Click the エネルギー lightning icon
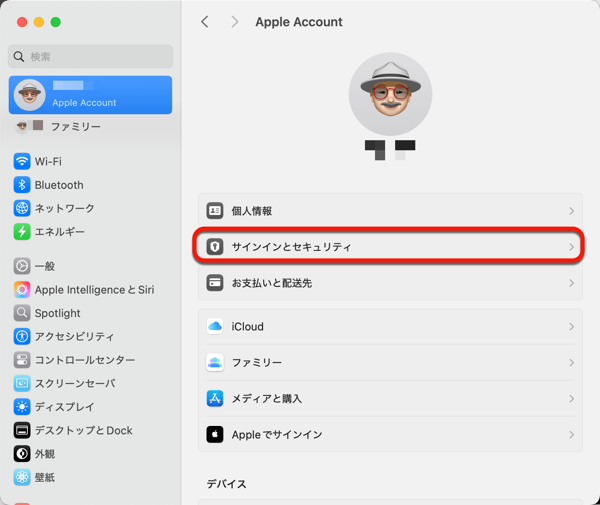Viewport: 600px width, 505px height. [x=22, y=231]
